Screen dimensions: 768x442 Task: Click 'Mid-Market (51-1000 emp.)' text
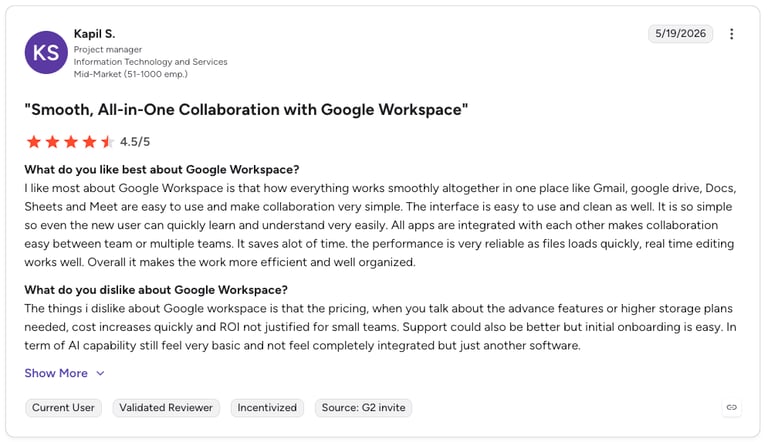(x=130, y=74)
